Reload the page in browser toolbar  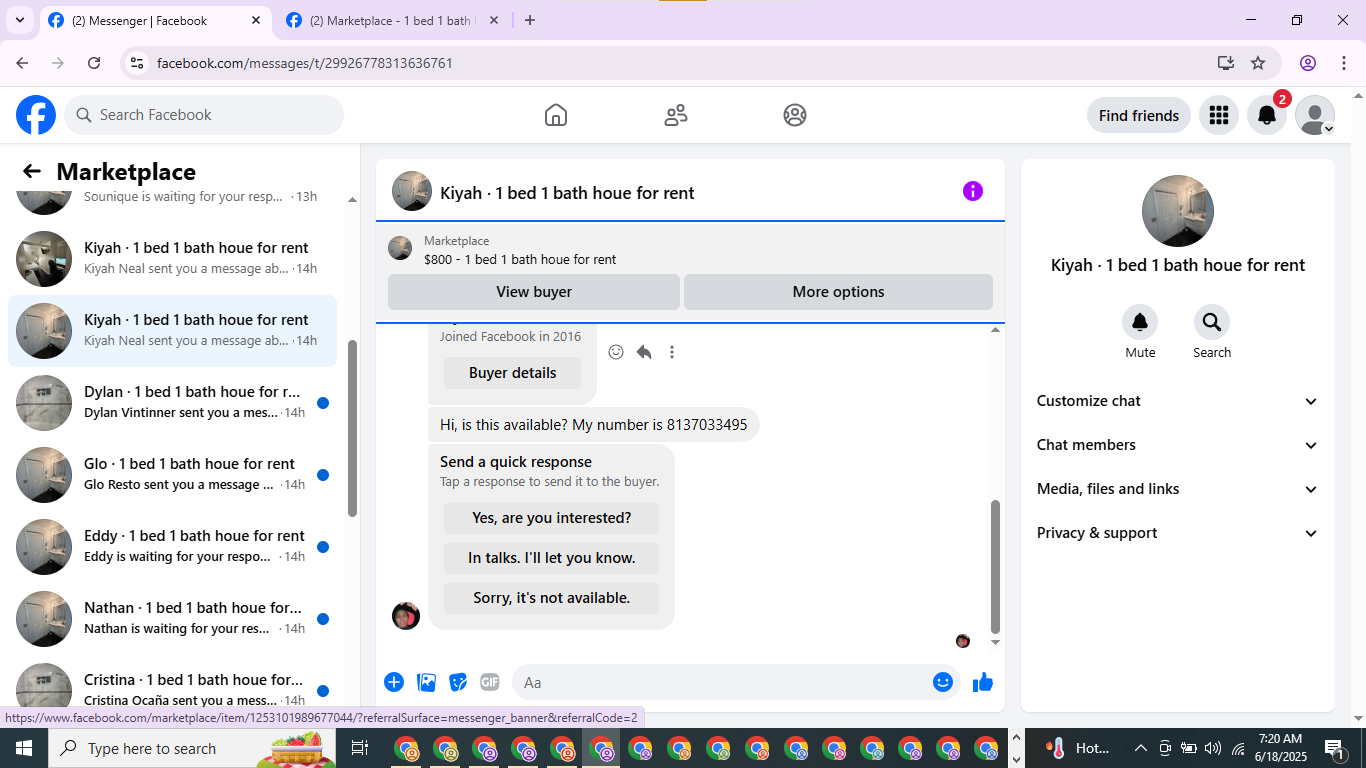(x=94, y=63)
